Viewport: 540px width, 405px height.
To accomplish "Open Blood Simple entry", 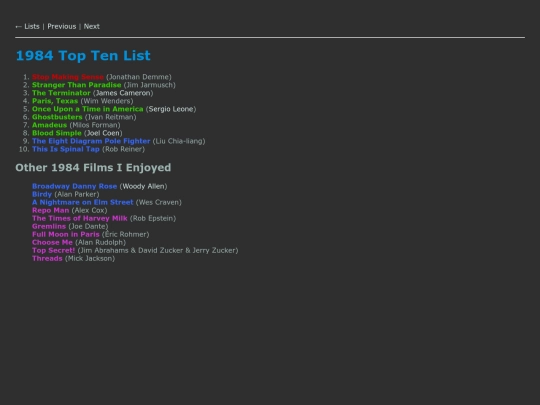I will (x=57, y=133).
